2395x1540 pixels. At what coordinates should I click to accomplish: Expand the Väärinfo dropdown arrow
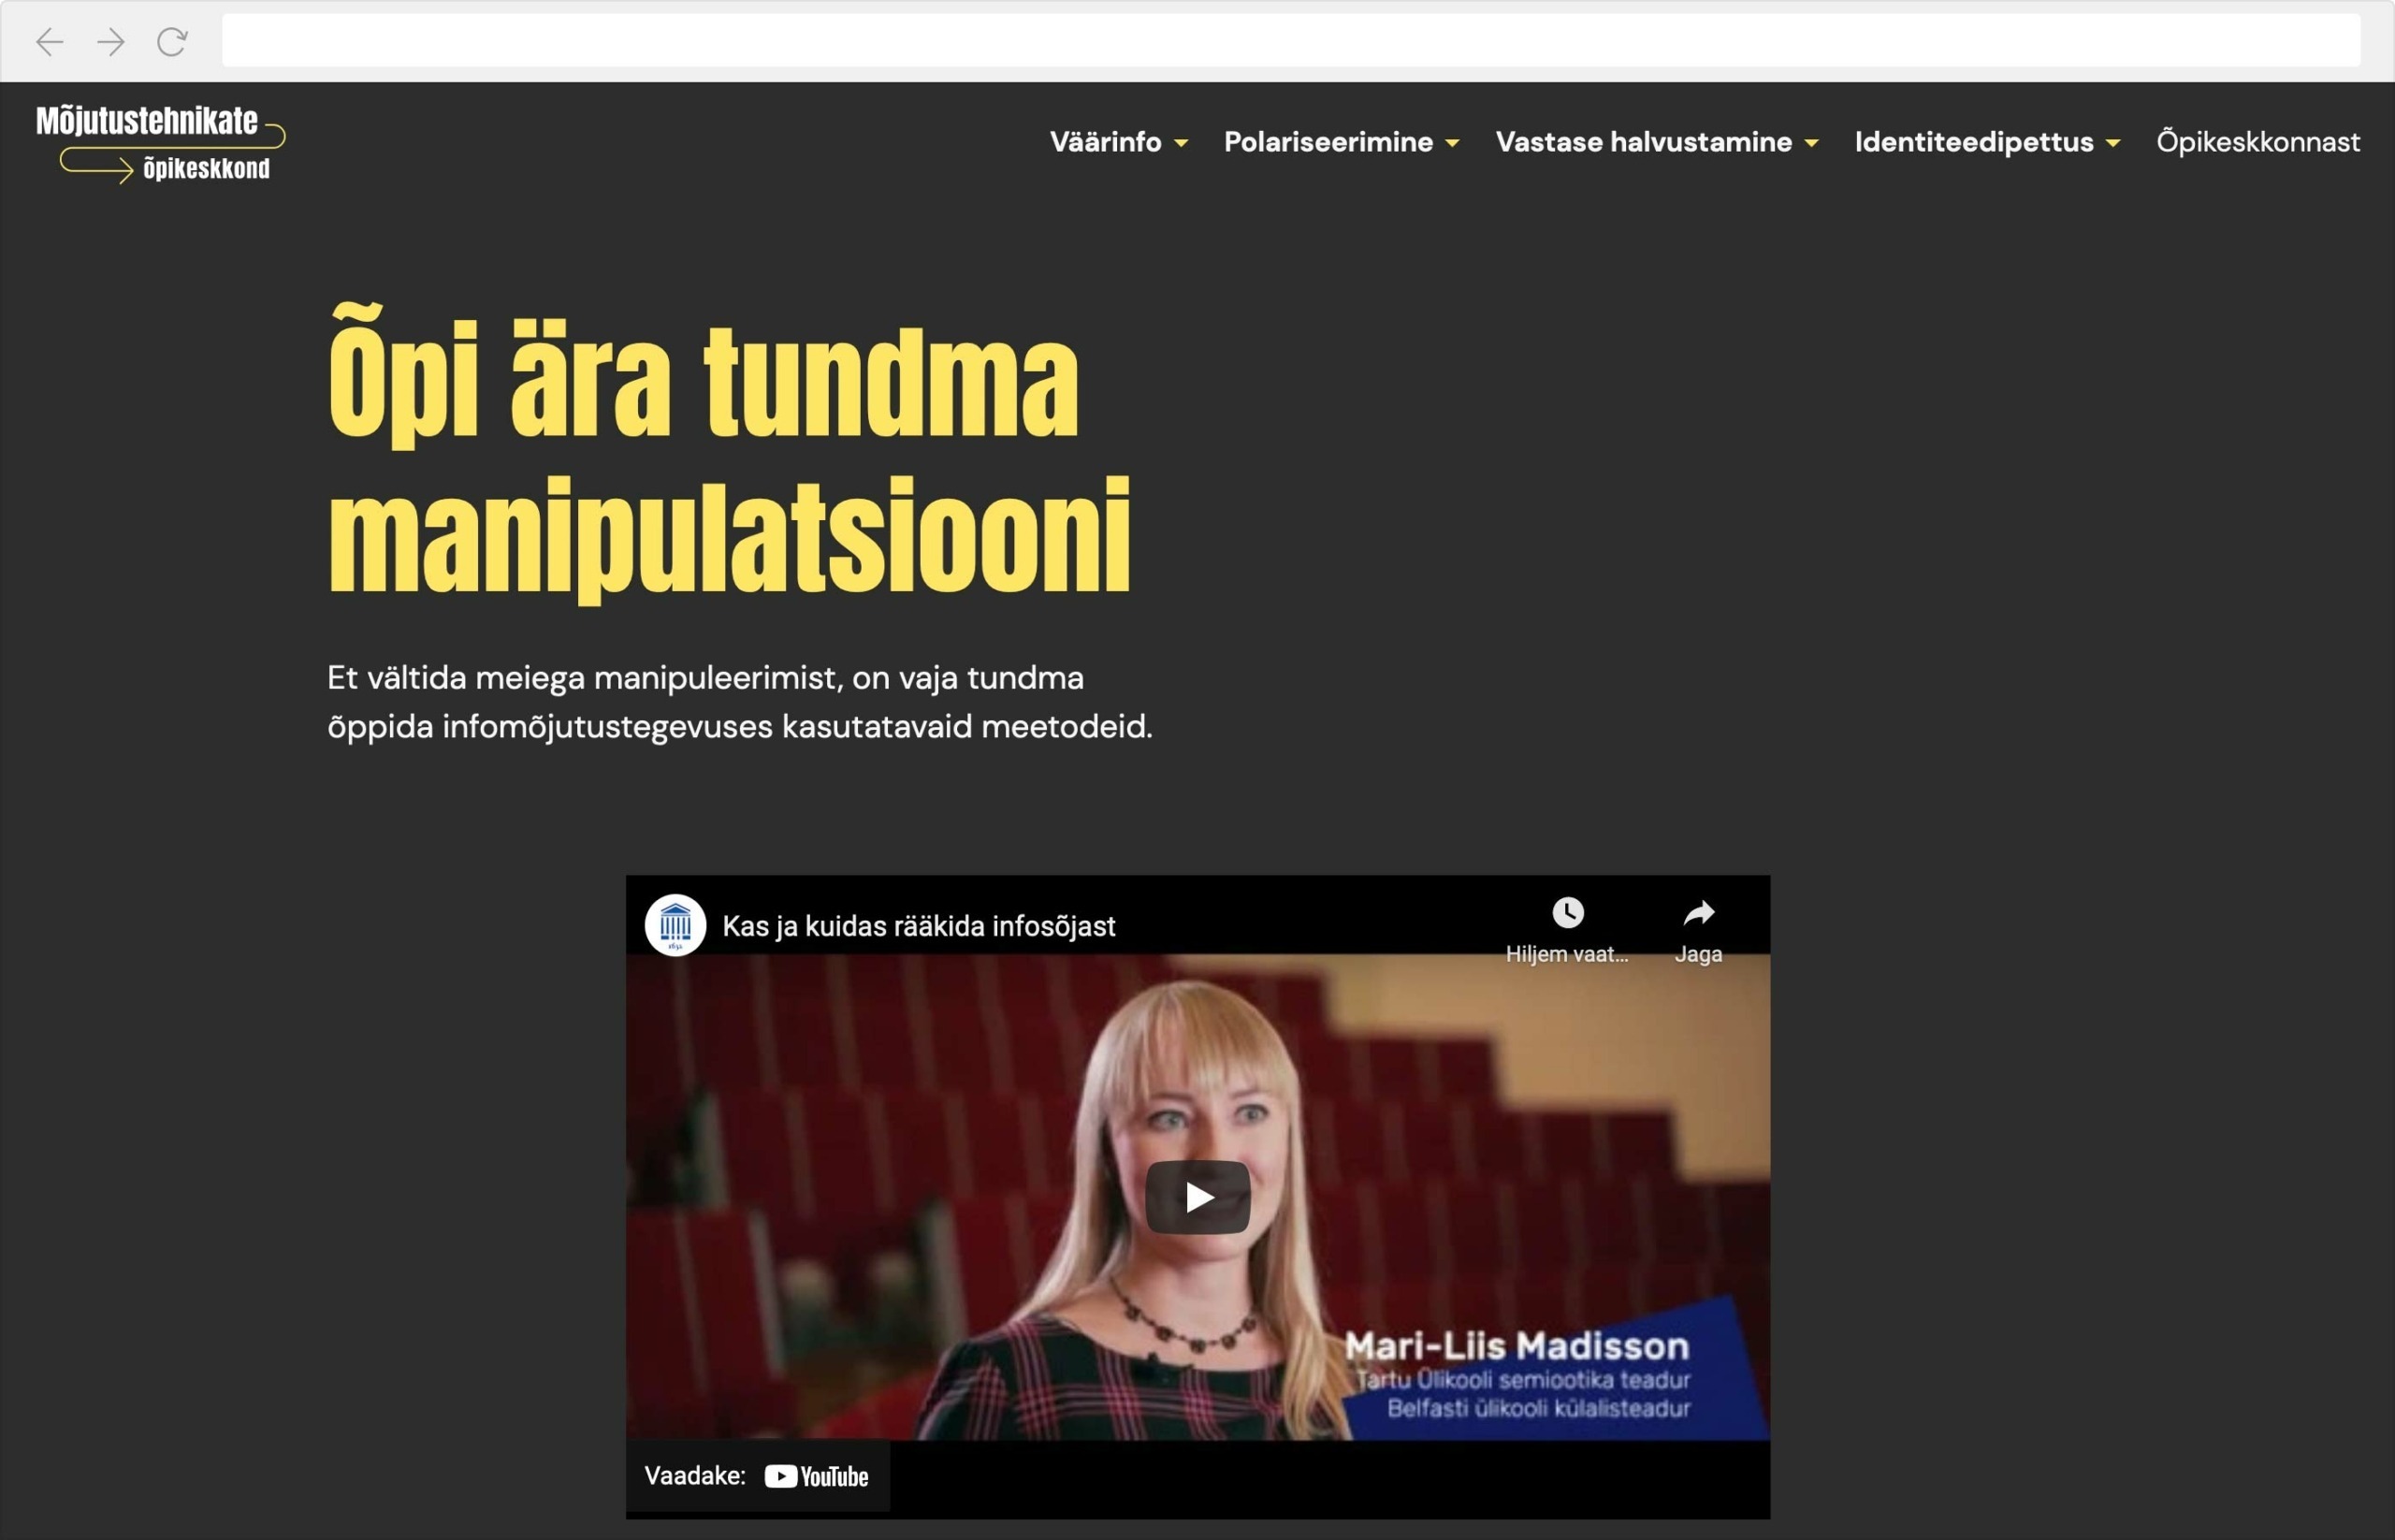[1181, 144]
